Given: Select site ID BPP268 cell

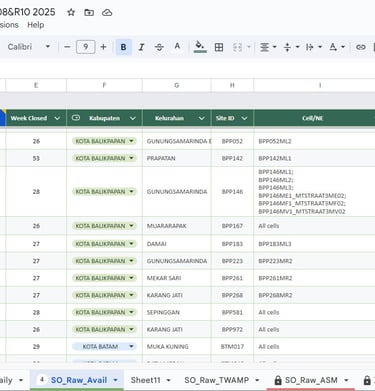Looking at the screenshot, I should click(232, 295).
